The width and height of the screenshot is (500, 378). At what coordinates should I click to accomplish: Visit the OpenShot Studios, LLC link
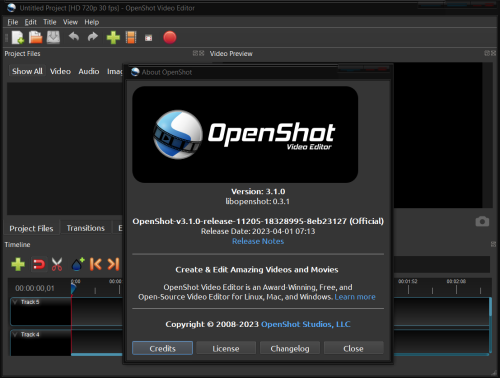(306, 324)
